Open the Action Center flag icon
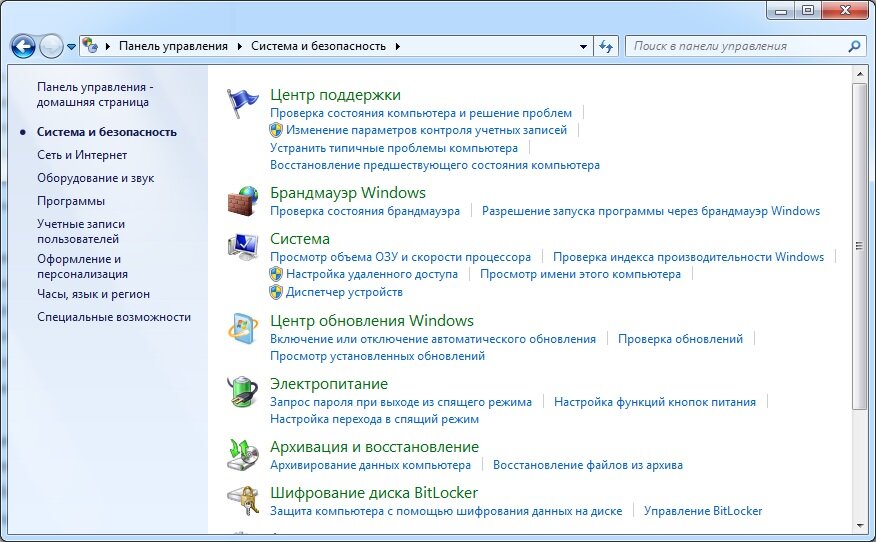Viewport: 876px width, 542px height. pyautogui.click(x=242, y=103)
